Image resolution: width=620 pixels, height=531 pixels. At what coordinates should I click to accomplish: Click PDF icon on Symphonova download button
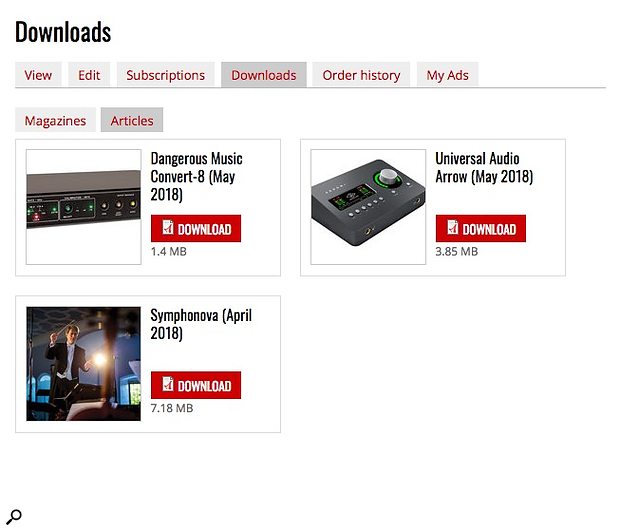[x=168, y=384]
